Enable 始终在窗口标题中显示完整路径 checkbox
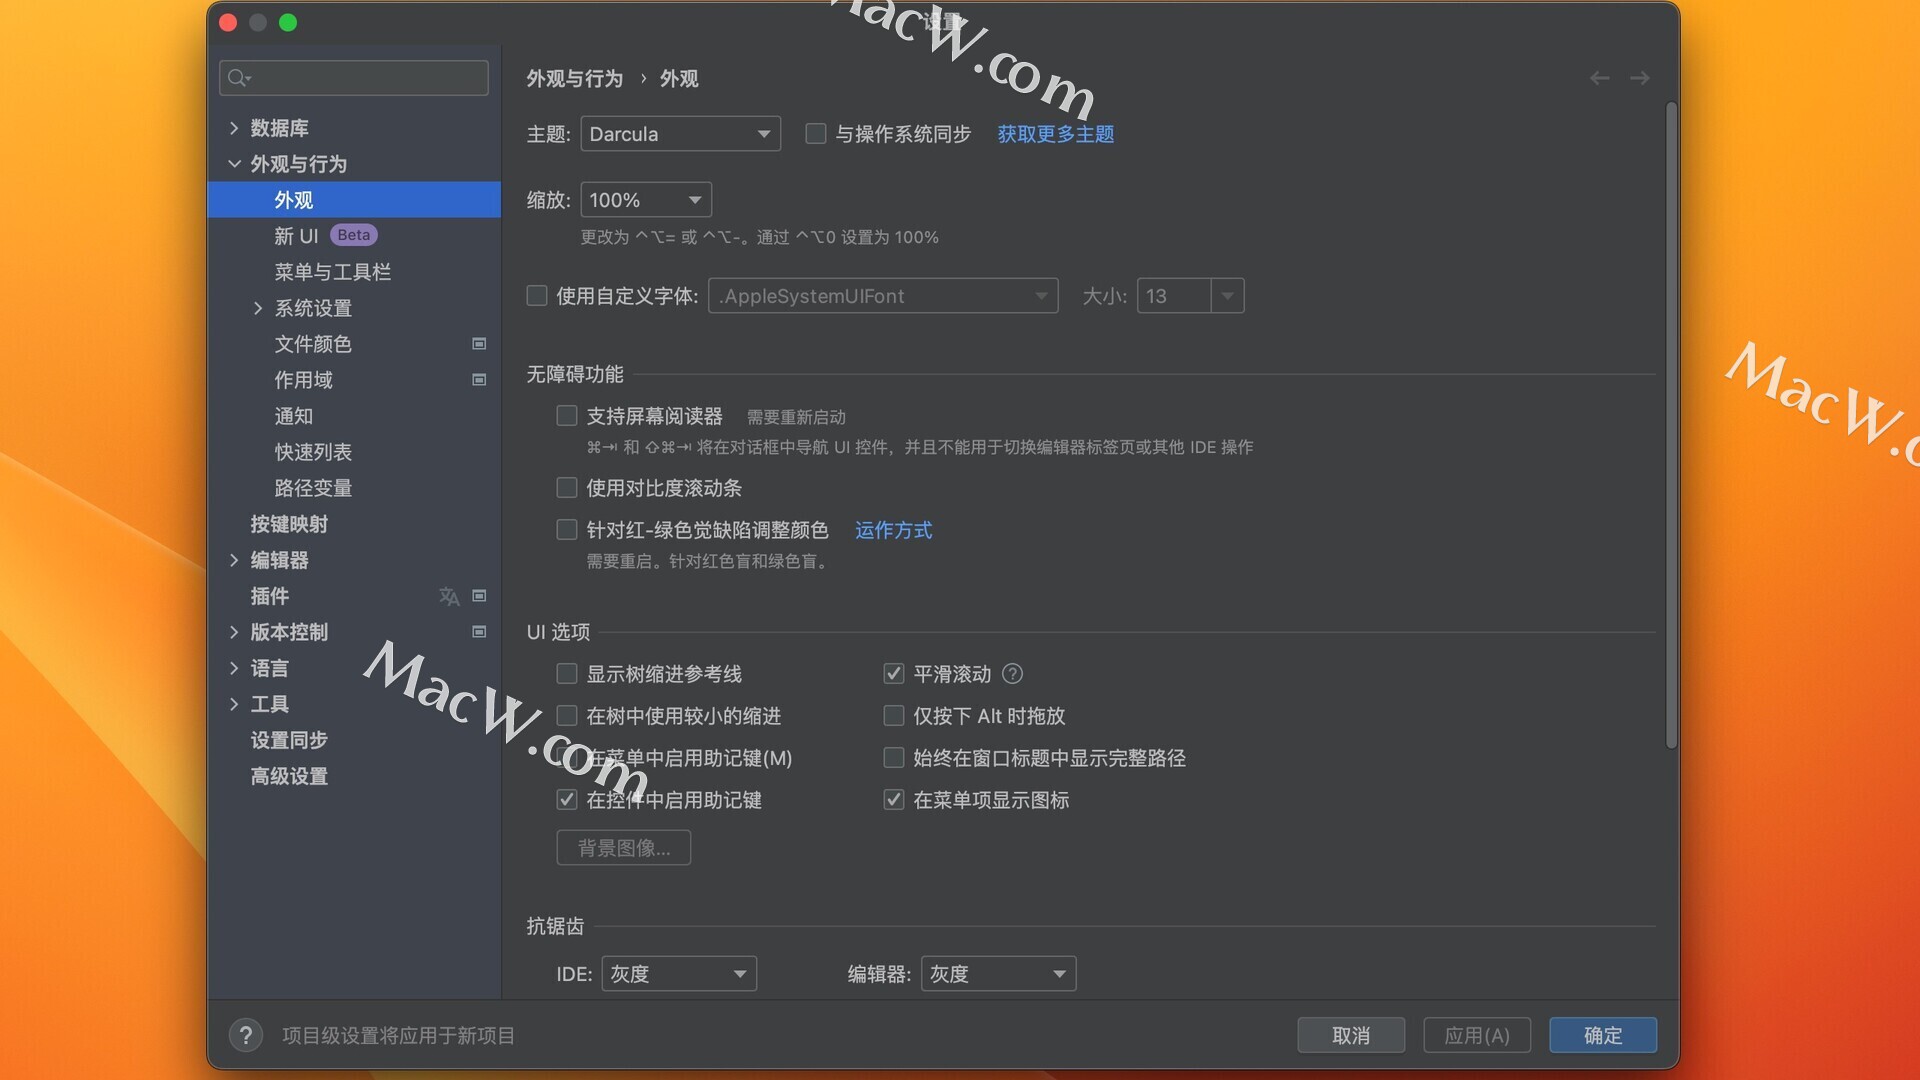Viewport: 1920px width, 1080px height. click(894, 758)
